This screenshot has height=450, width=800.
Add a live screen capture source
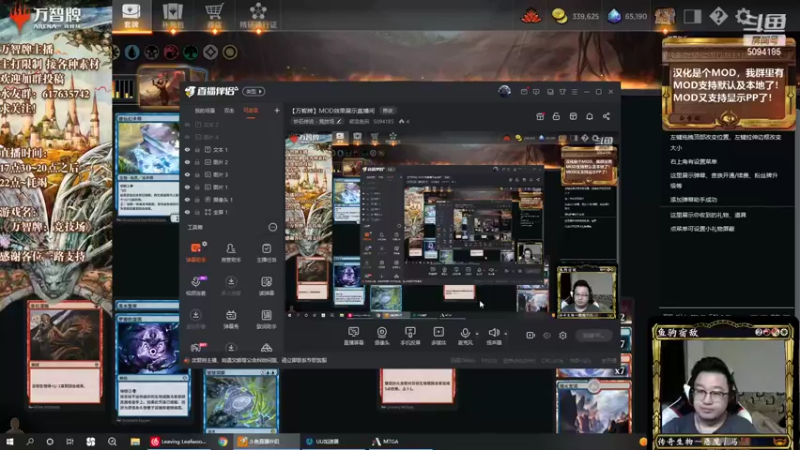coord(353,336)
